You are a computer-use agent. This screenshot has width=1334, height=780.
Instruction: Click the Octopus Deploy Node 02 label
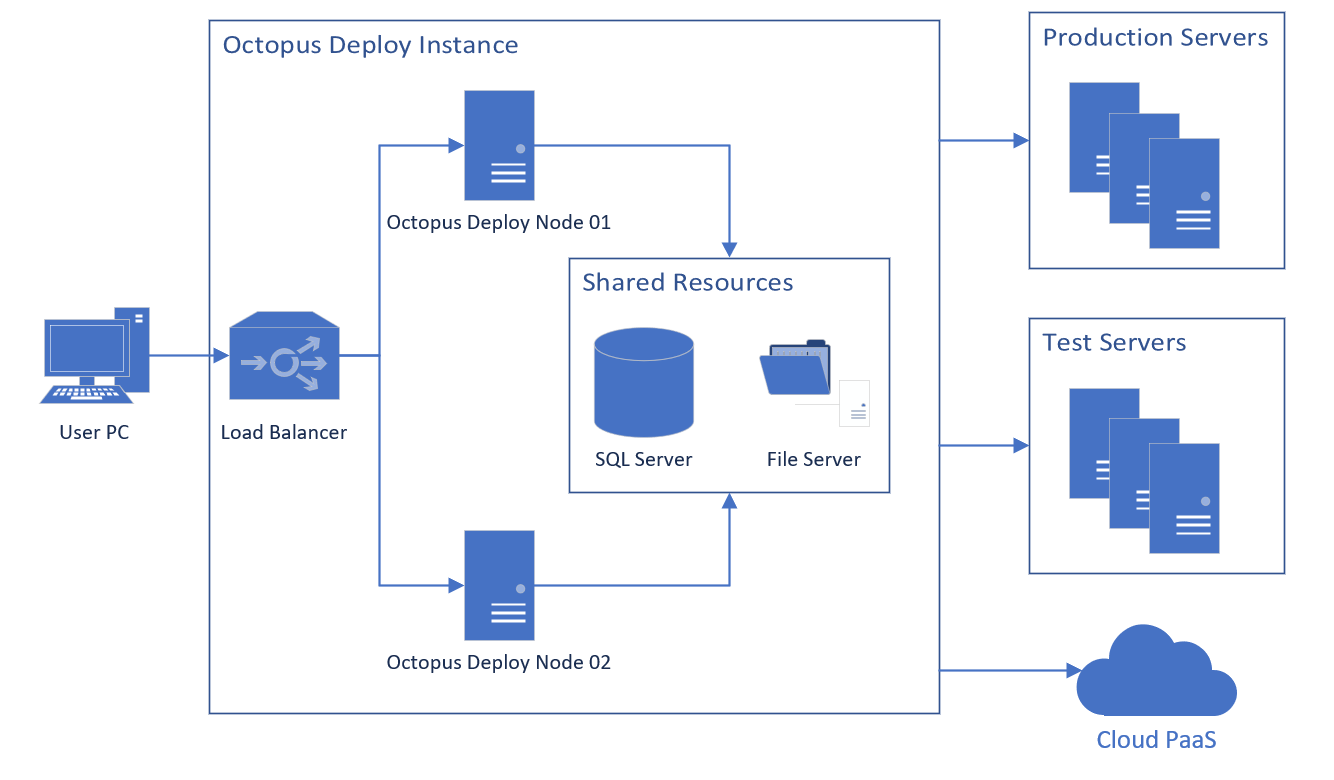499,662
